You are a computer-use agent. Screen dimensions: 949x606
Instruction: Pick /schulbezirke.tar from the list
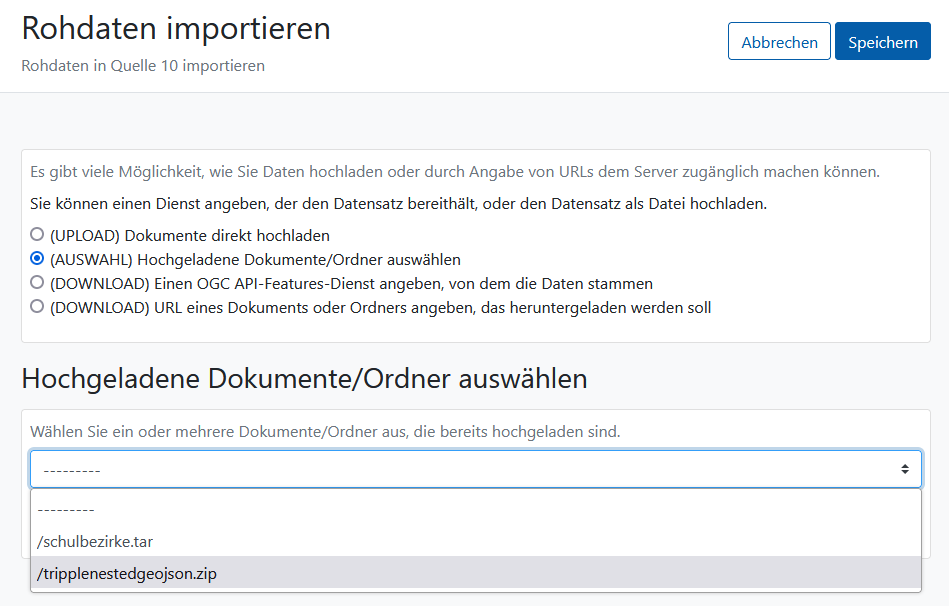click(x=476, y=541)
